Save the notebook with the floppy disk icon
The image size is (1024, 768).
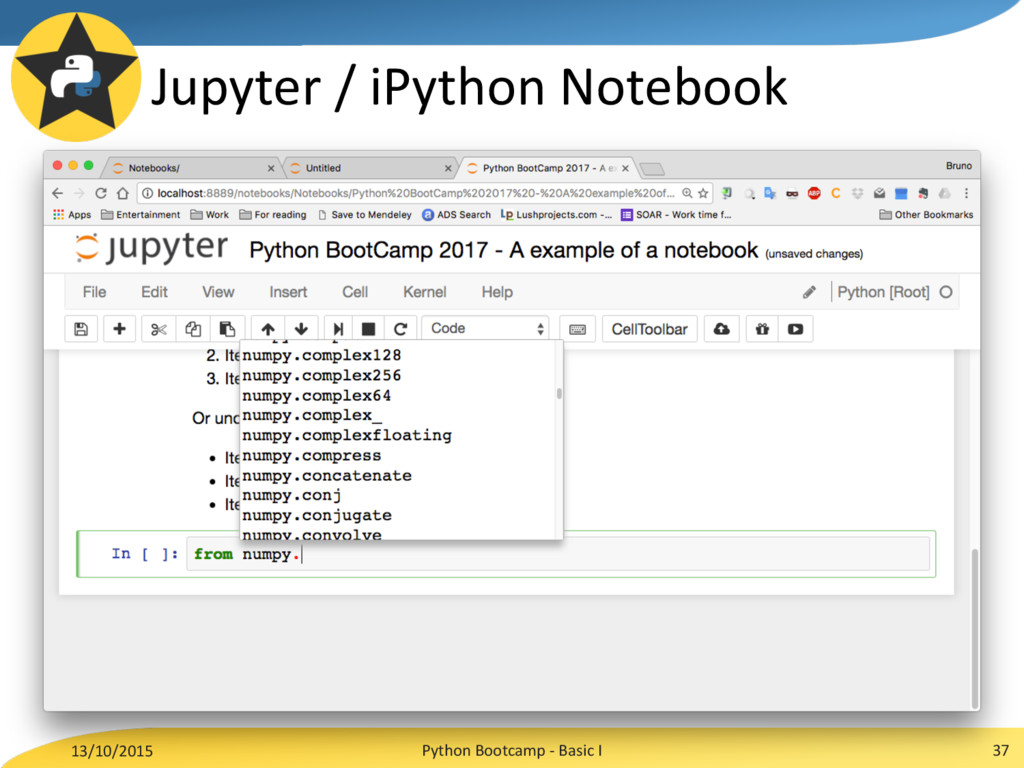(81, 329)
